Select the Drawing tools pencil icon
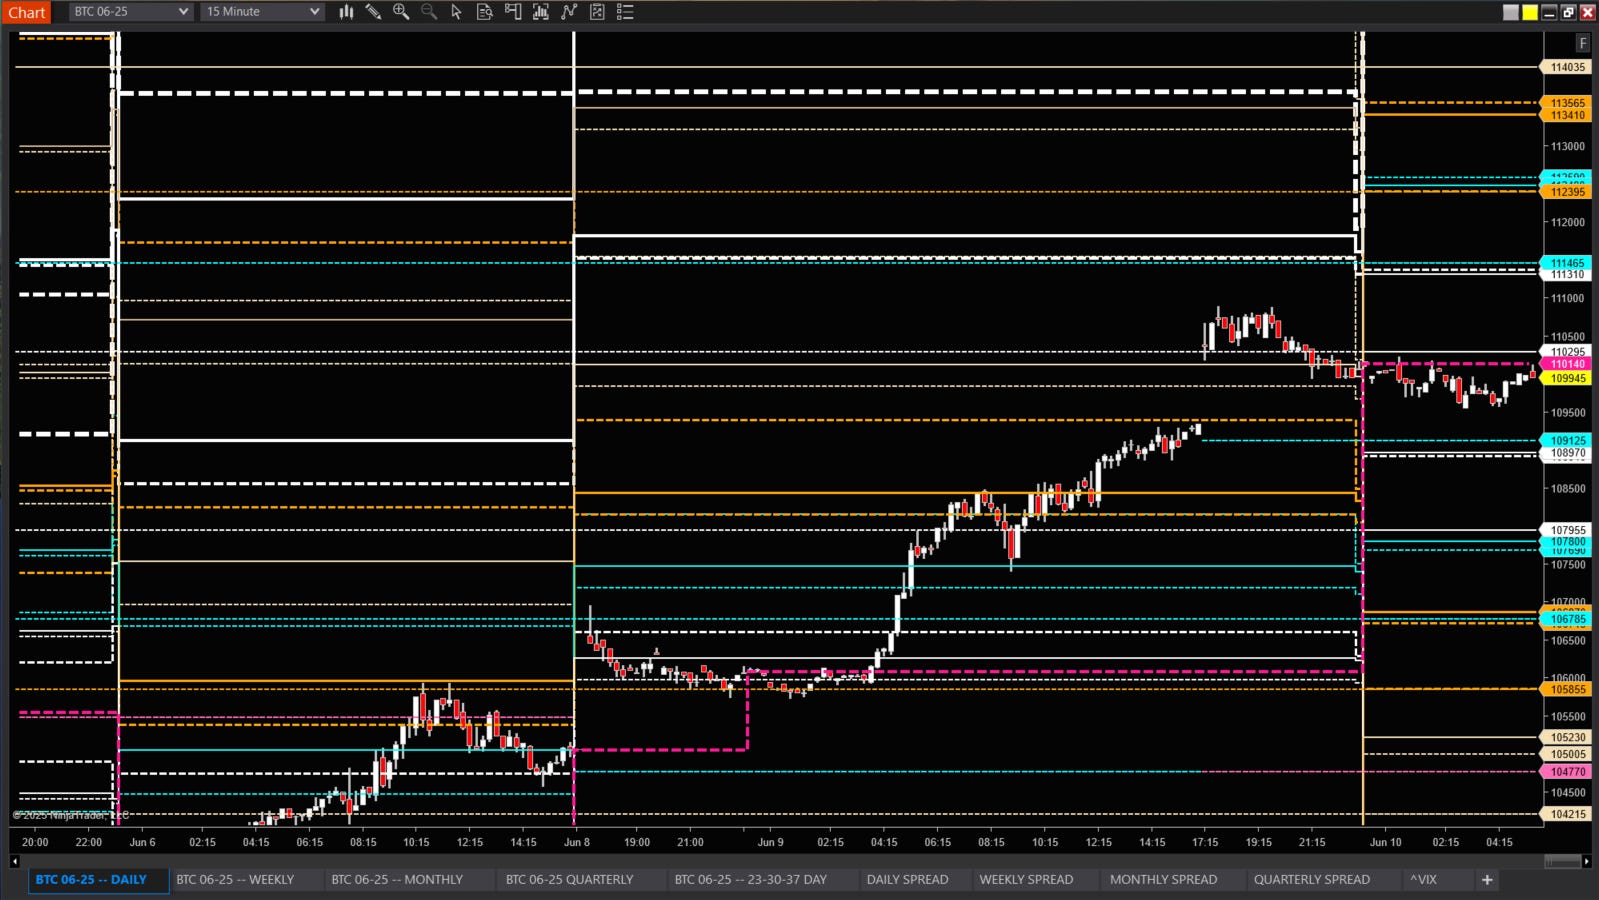This screenshot has width=1599, height=900. [x=373, y=12]
